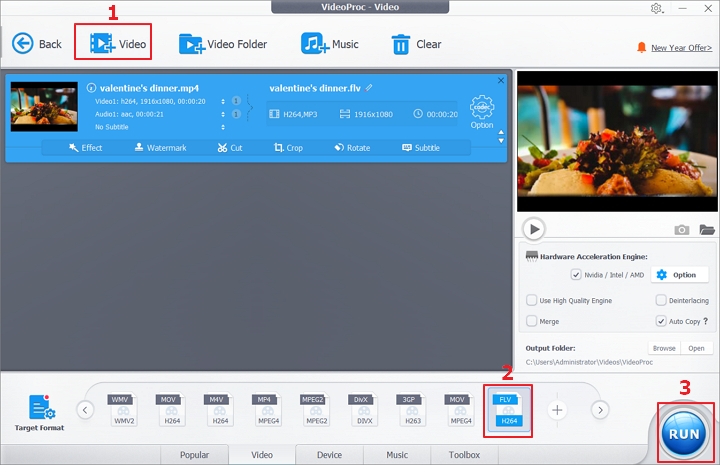Open the settings gear in title bar

point(656,8)
